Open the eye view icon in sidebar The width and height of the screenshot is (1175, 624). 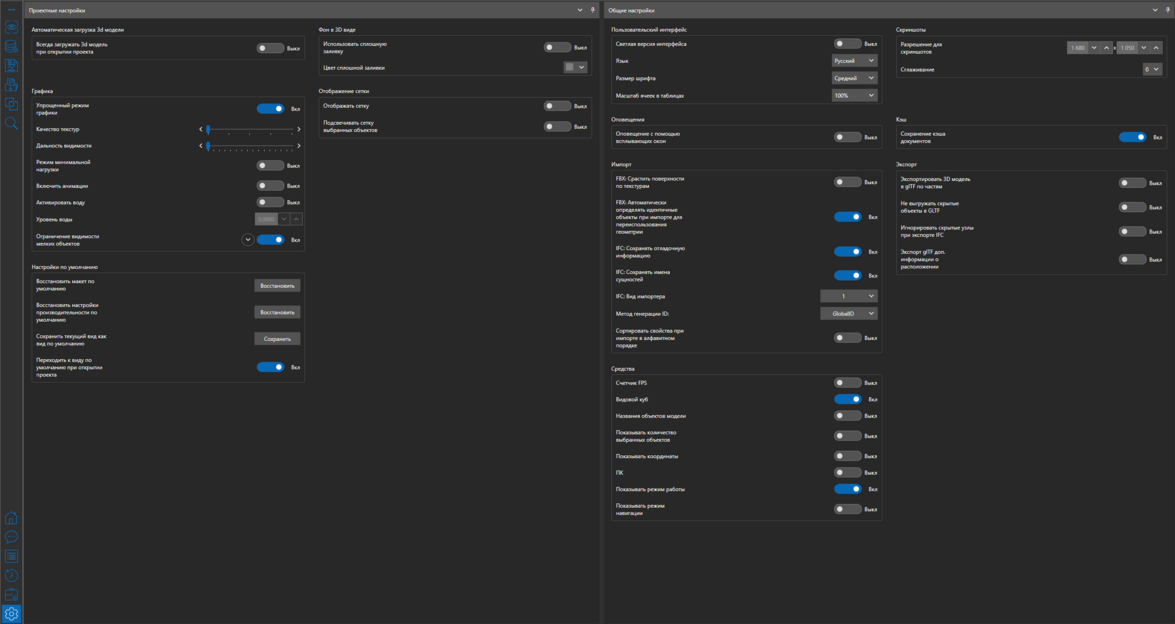11,28
